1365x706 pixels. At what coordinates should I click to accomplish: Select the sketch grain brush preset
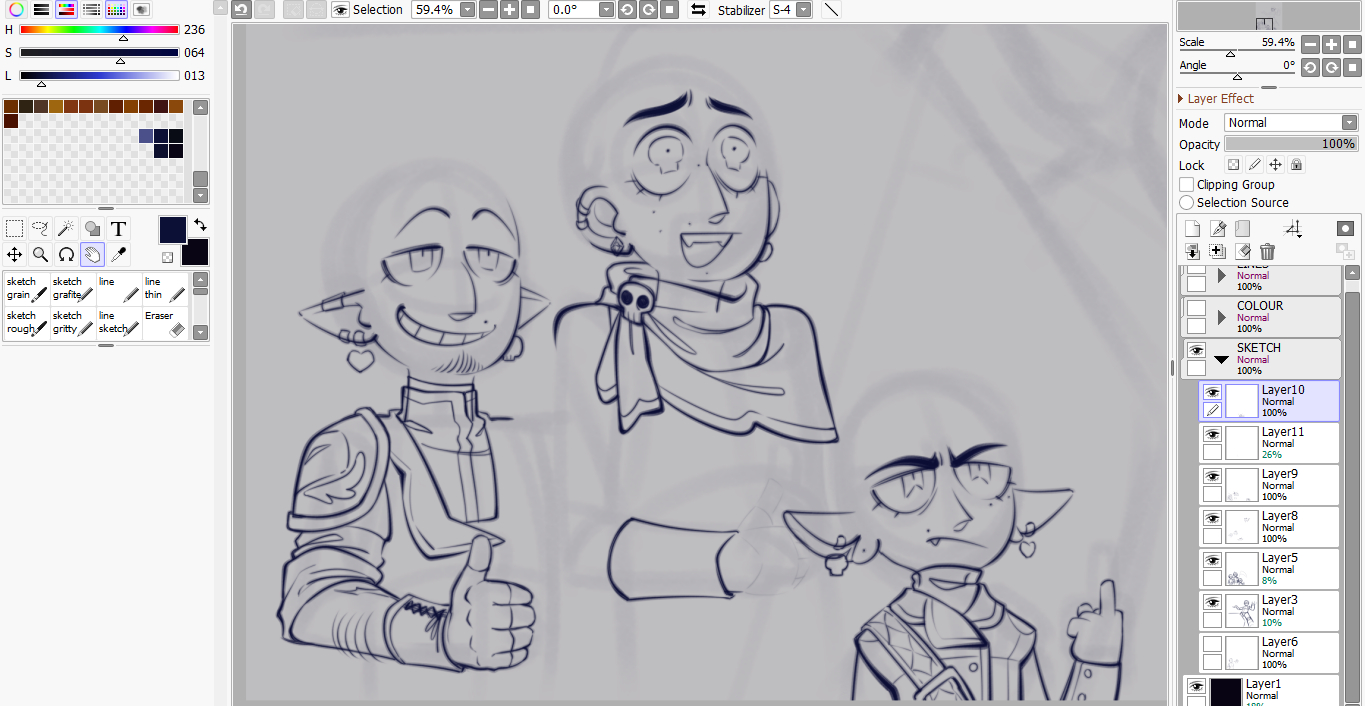[x=26, y=289]
